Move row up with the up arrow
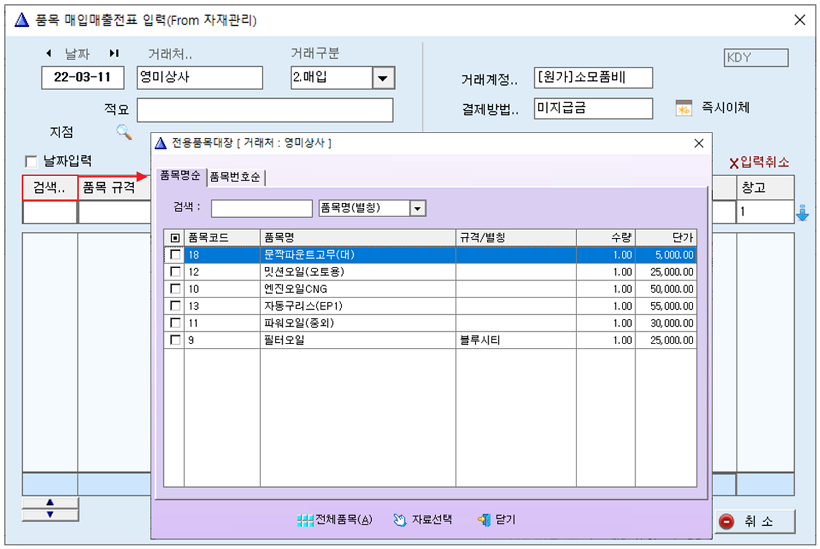Viewport: 820px width, 549px height. [x=50, y=502]
